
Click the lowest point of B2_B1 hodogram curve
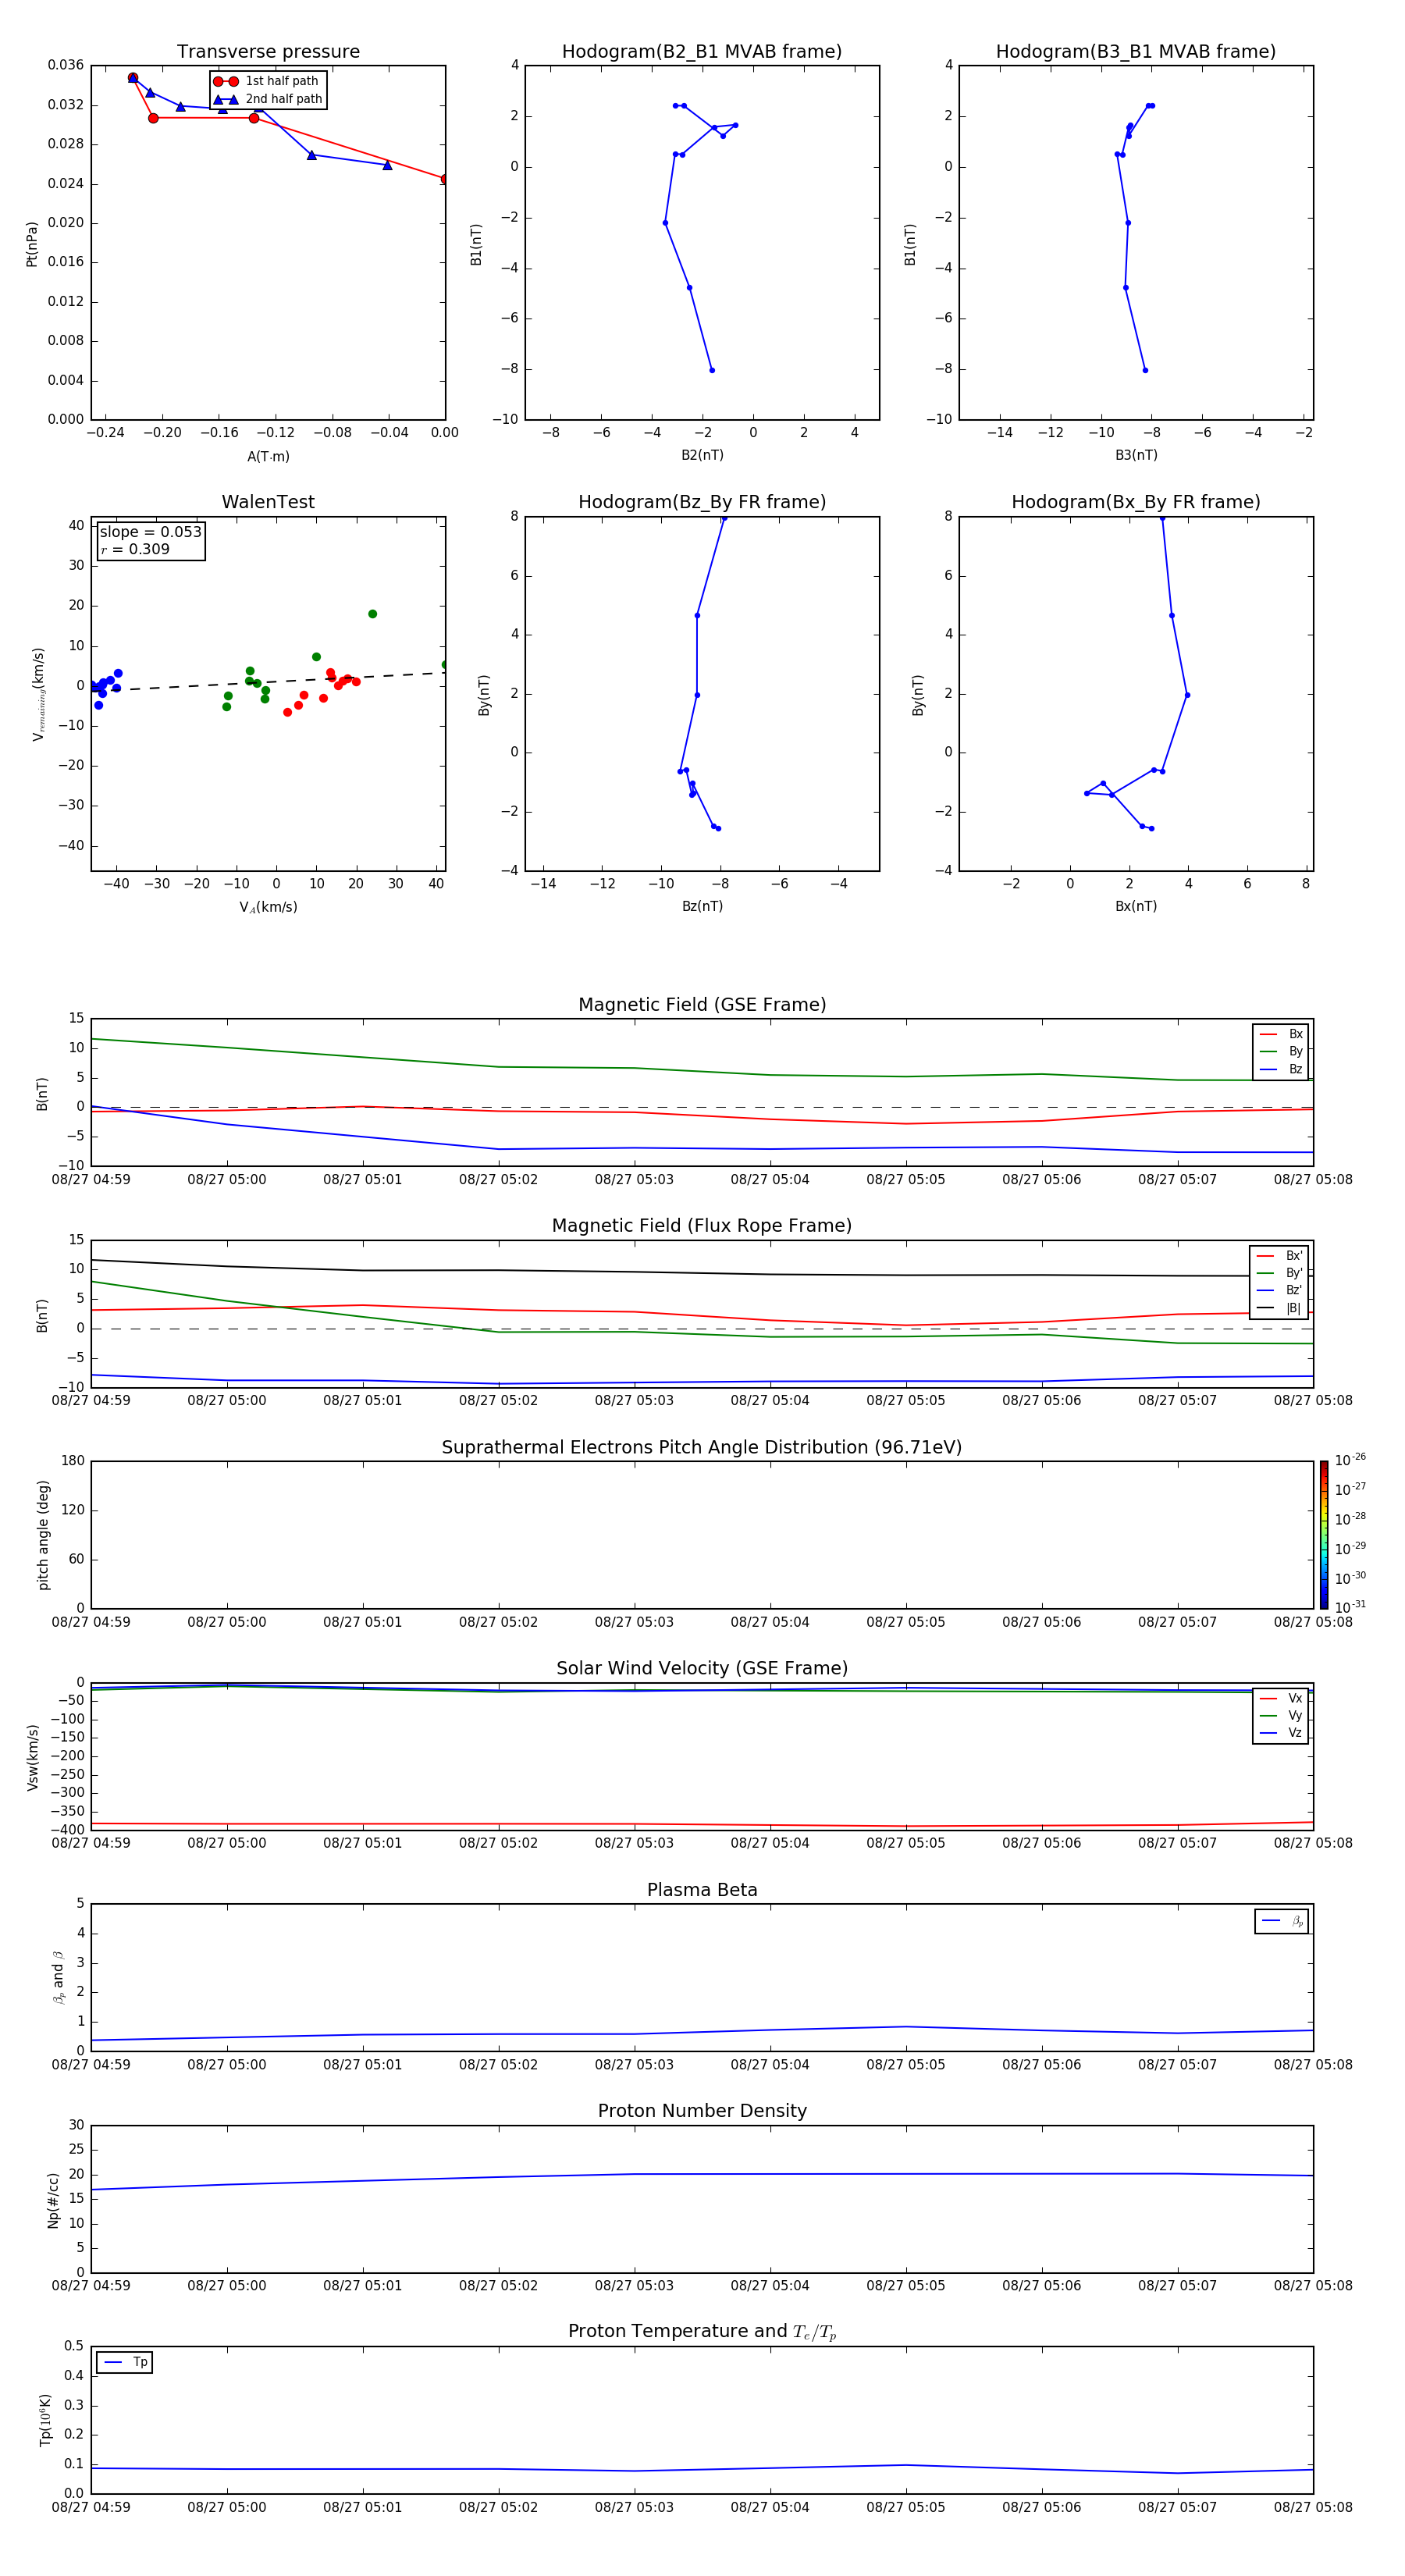pyautogui.click(x=712, y=370)
